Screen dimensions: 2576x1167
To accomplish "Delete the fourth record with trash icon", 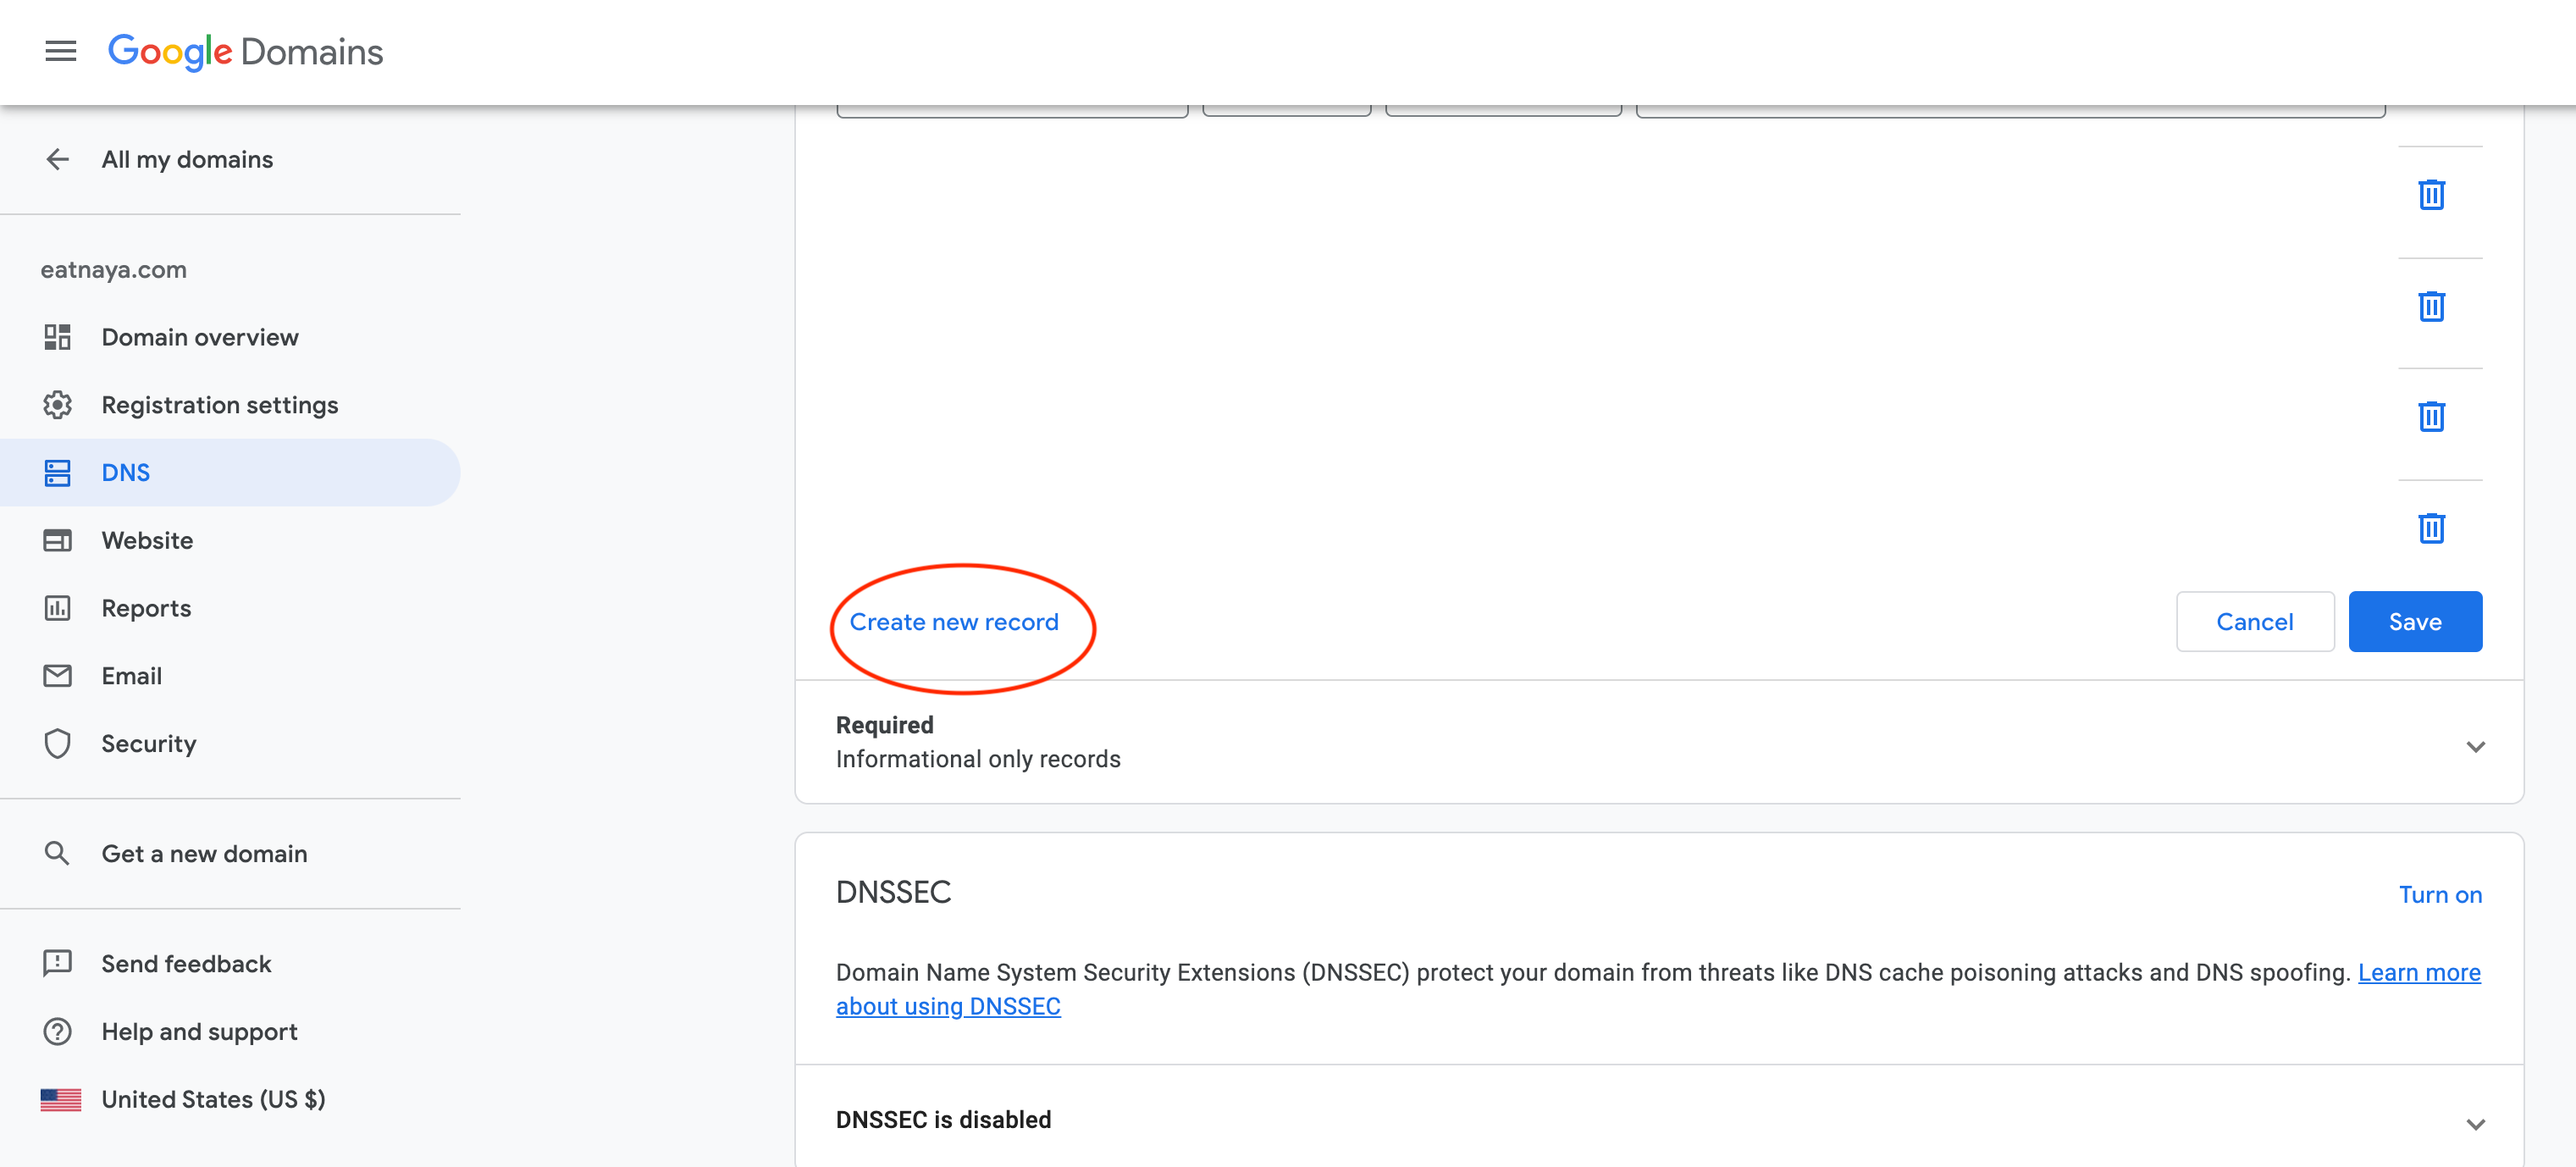I will pos(2431,528).
